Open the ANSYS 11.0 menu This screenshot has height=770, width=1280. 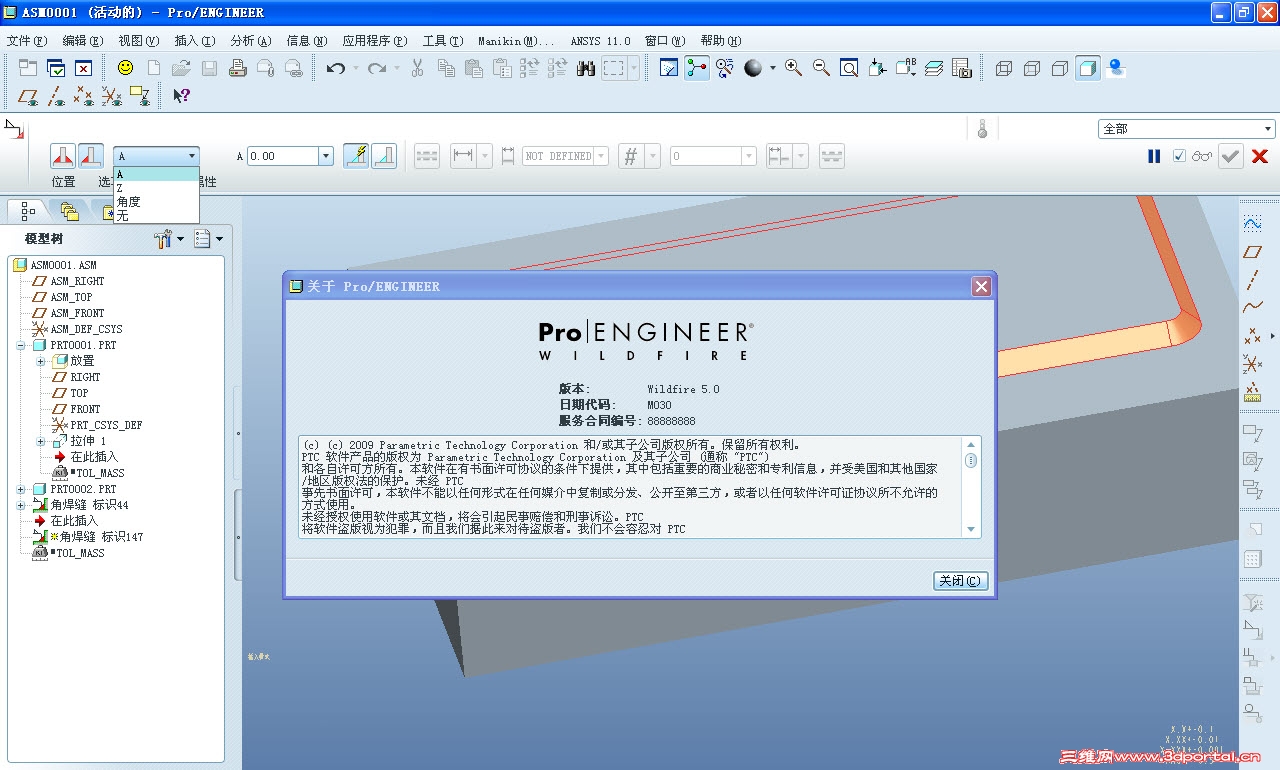(600, 41)
